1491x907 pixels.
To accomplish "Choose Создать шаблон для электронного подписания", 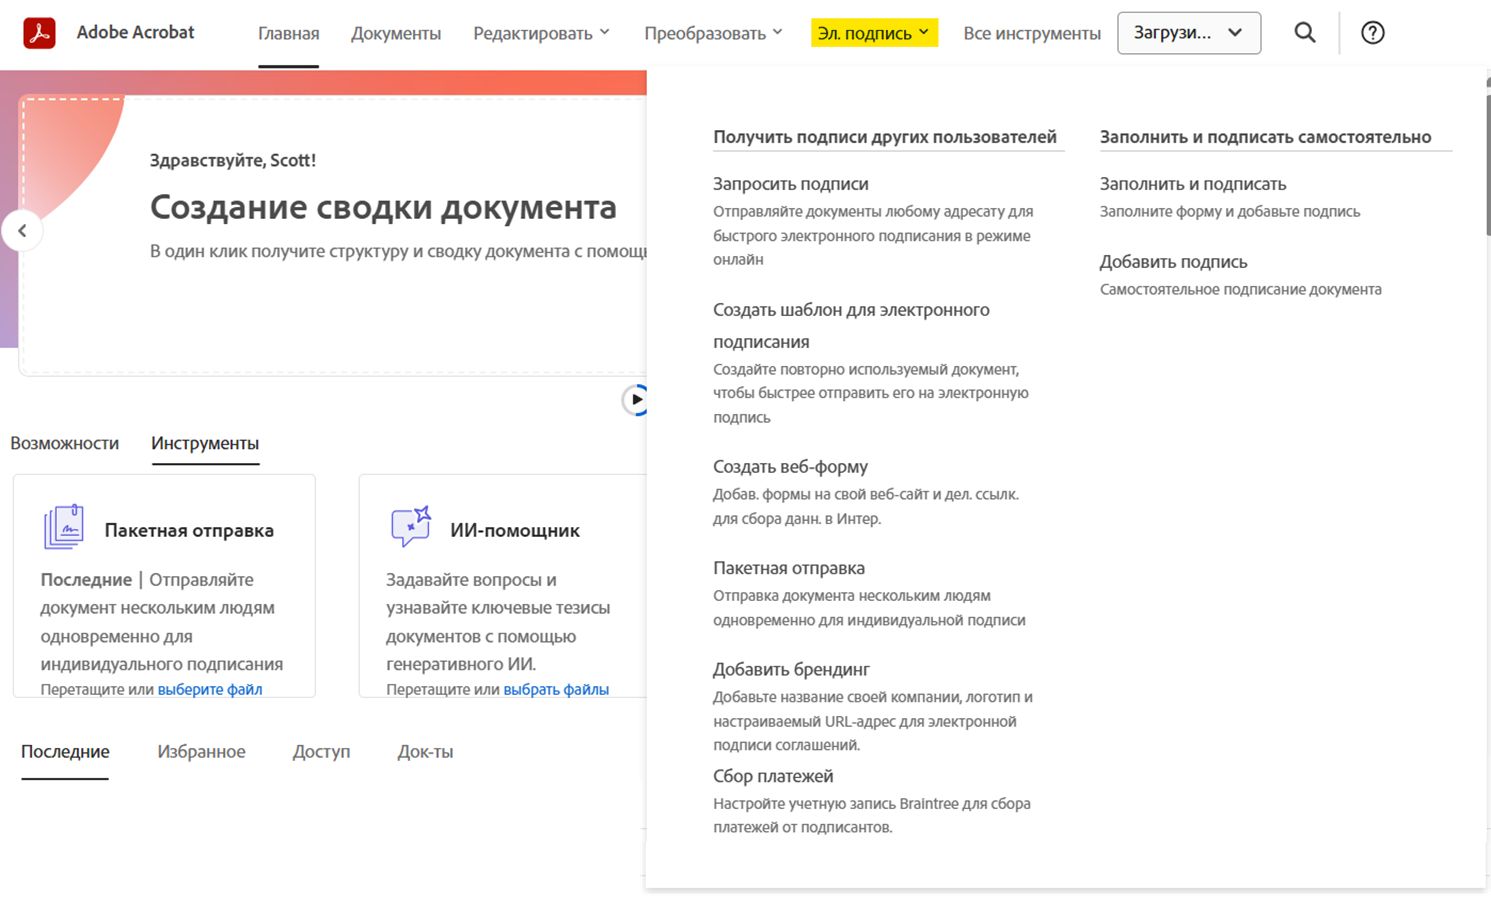I will tap(851, 325).
